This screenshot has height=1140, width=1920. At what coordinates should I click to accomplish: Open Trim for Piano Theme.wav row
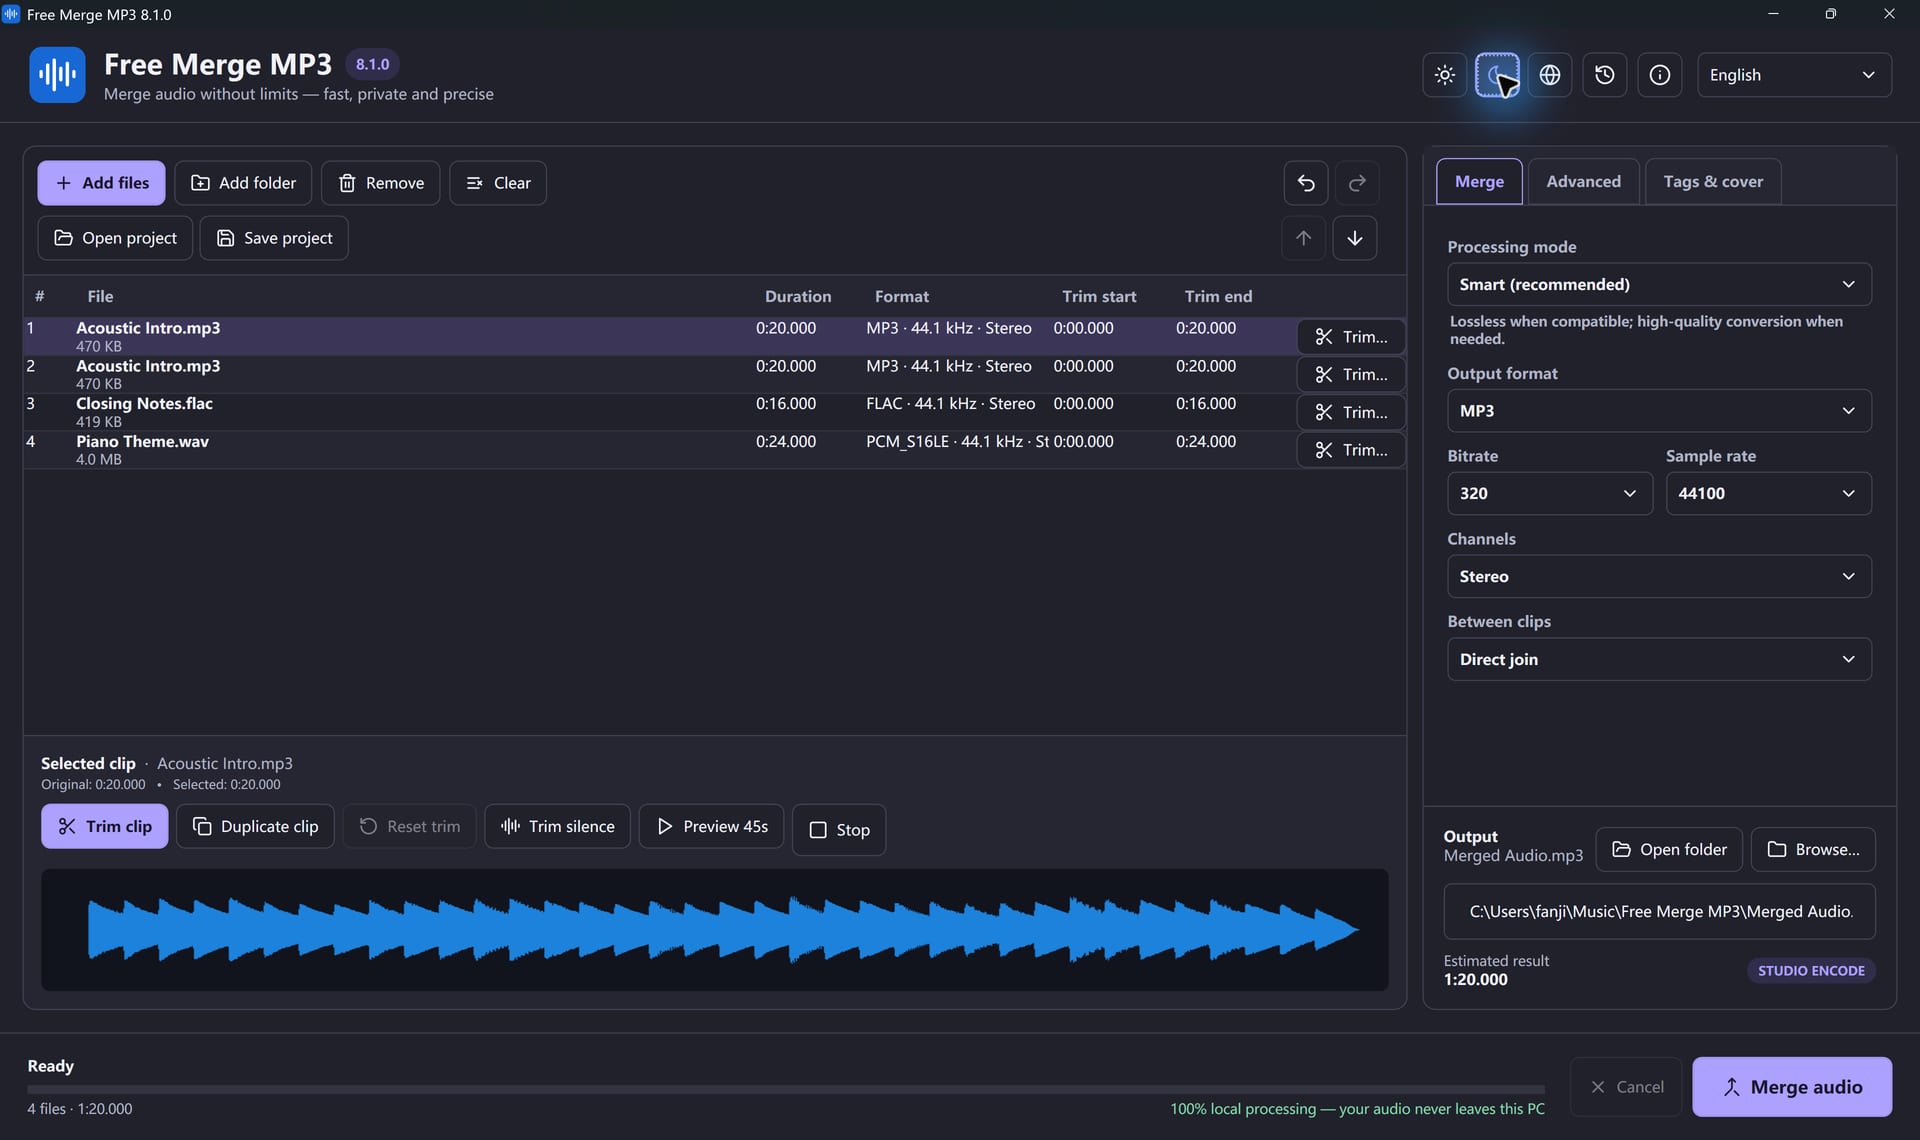tap(1351, 450)
